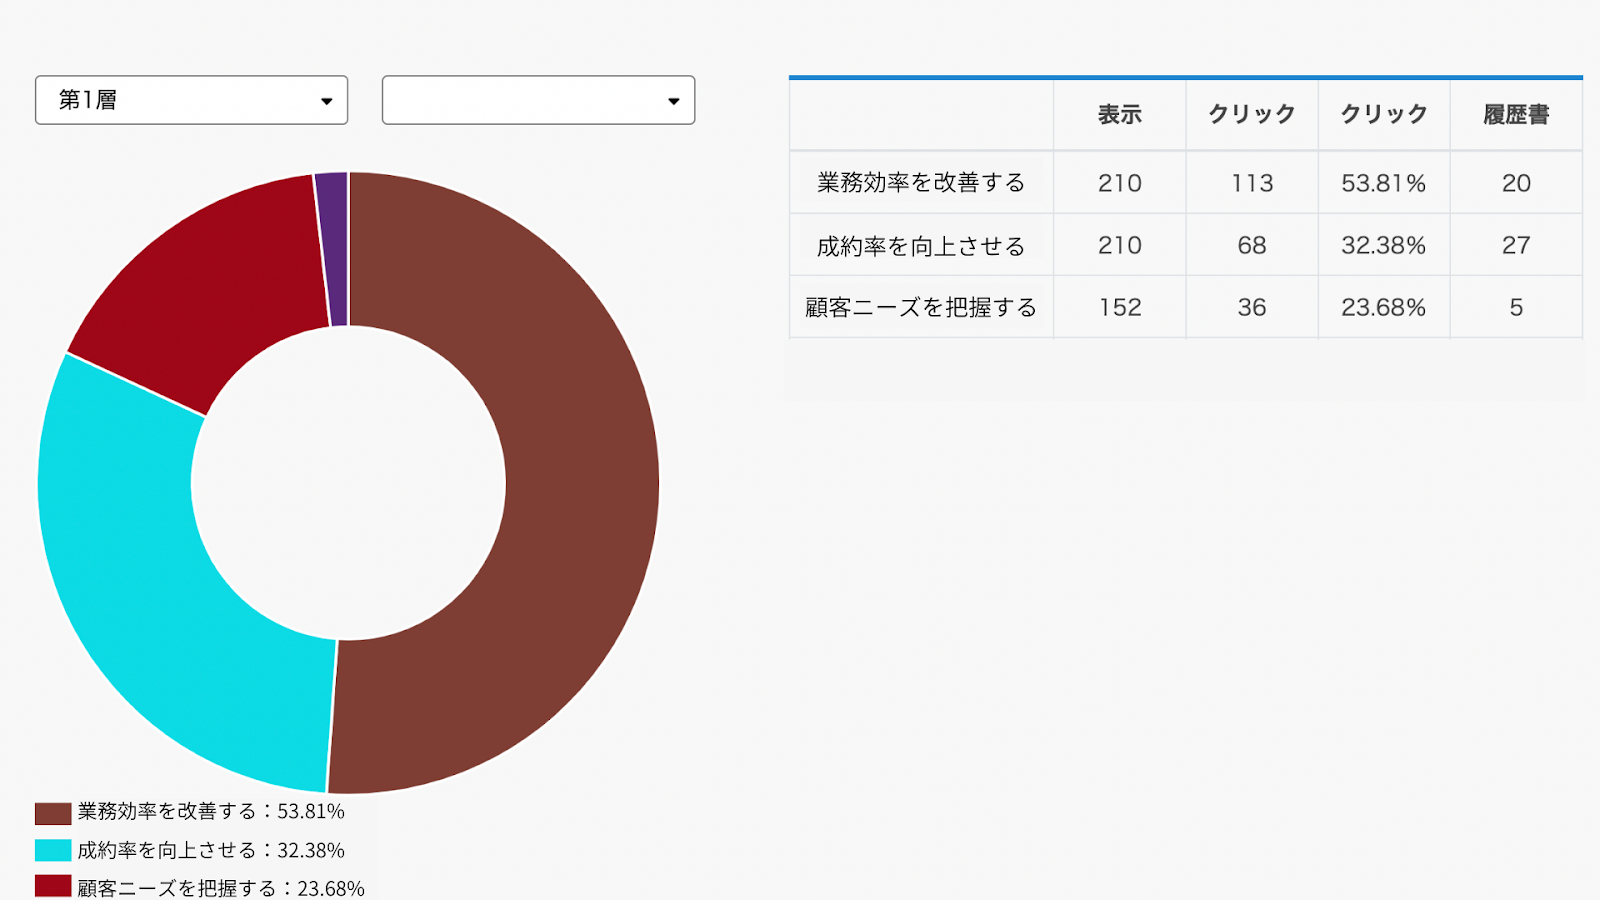Click the 53.81% cell in the table
Image resolution: width=1600 pixels, height=900 pixels.
coord(1383,183)
